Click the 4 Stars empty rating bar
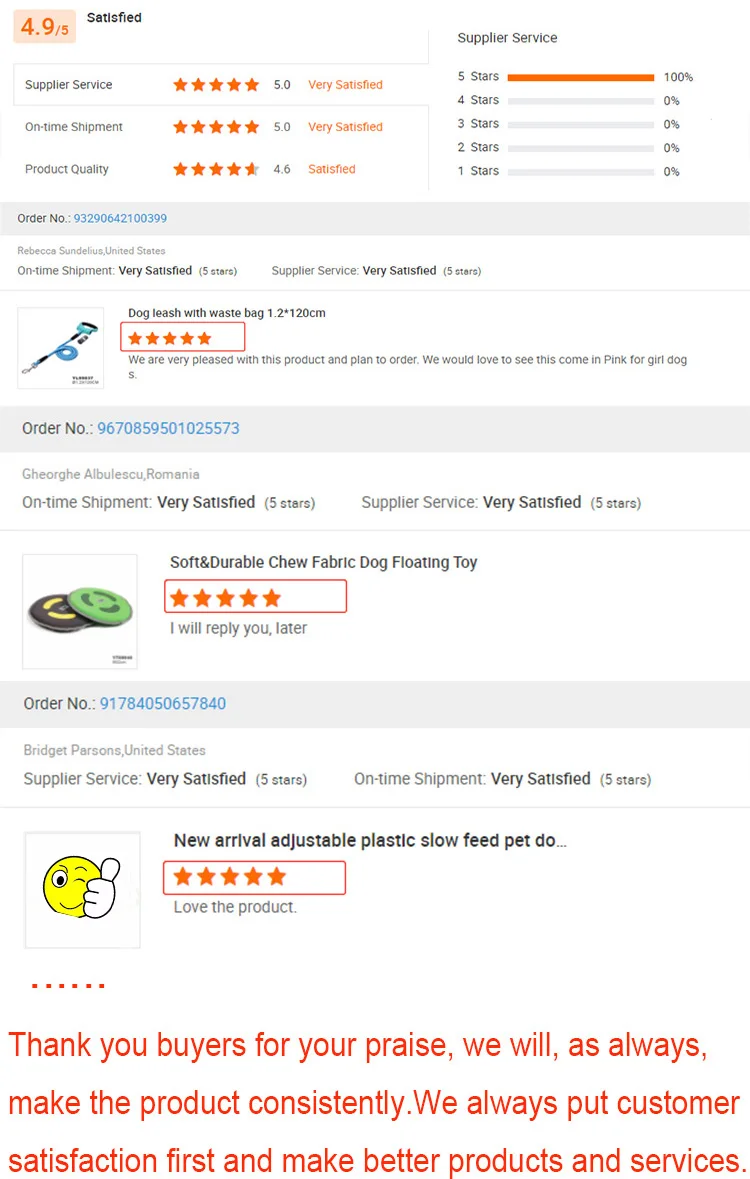 581,101
